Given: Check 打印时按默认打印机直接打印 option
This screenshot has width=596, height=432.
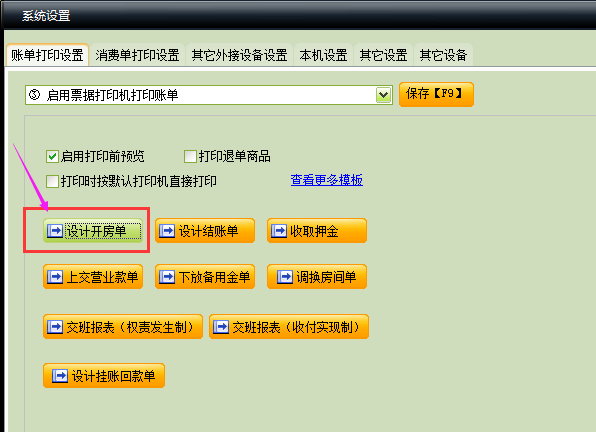Looking at the screenshot, I should [x=52, y=181].
